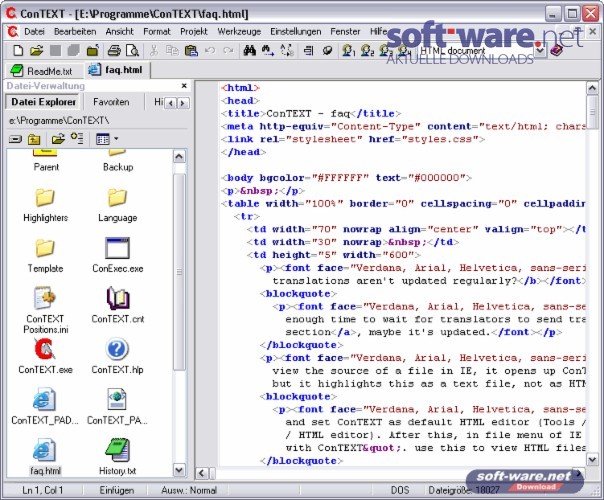Switch to the ReadMe.txt document tab

(x=44, y=71)
